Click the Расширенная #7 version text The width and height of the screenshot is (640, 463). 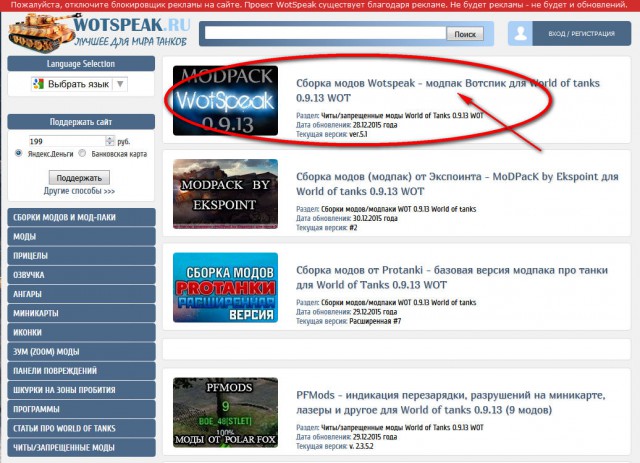point(375,321)
